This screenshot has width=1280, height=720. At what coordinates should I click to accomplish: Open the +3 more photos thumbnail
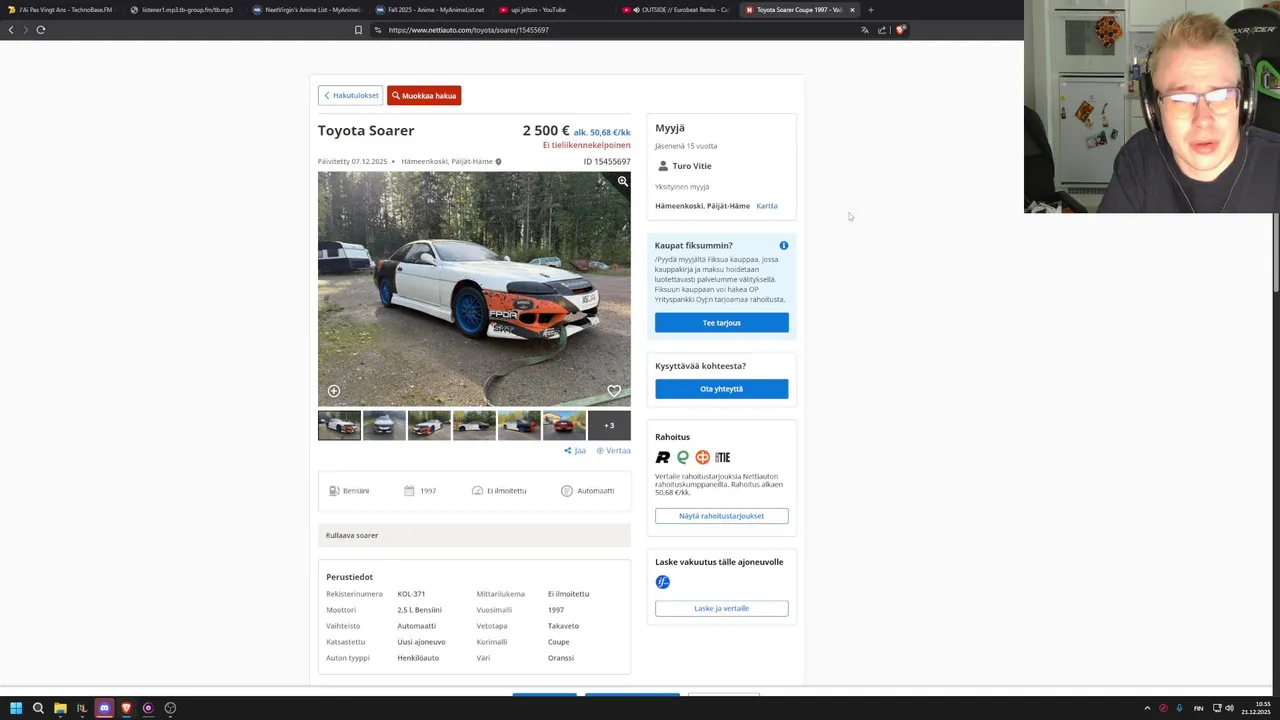[x=609, y=425]
